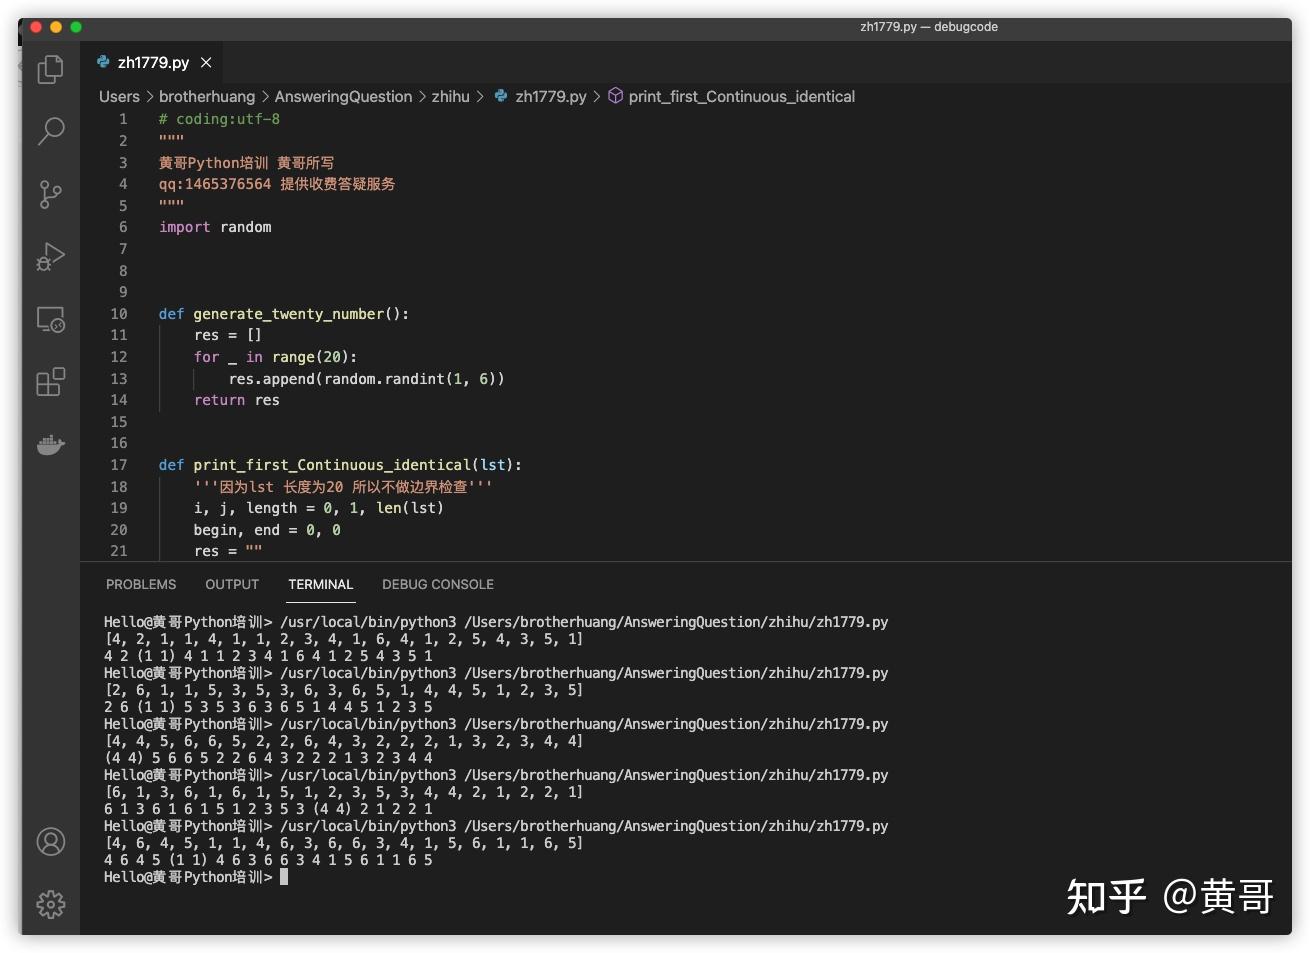Click the 'qq:1465376564' docstring line
Image resolution: width=1310 pixels, height=953 pixels.
click(x=277, y=184)
